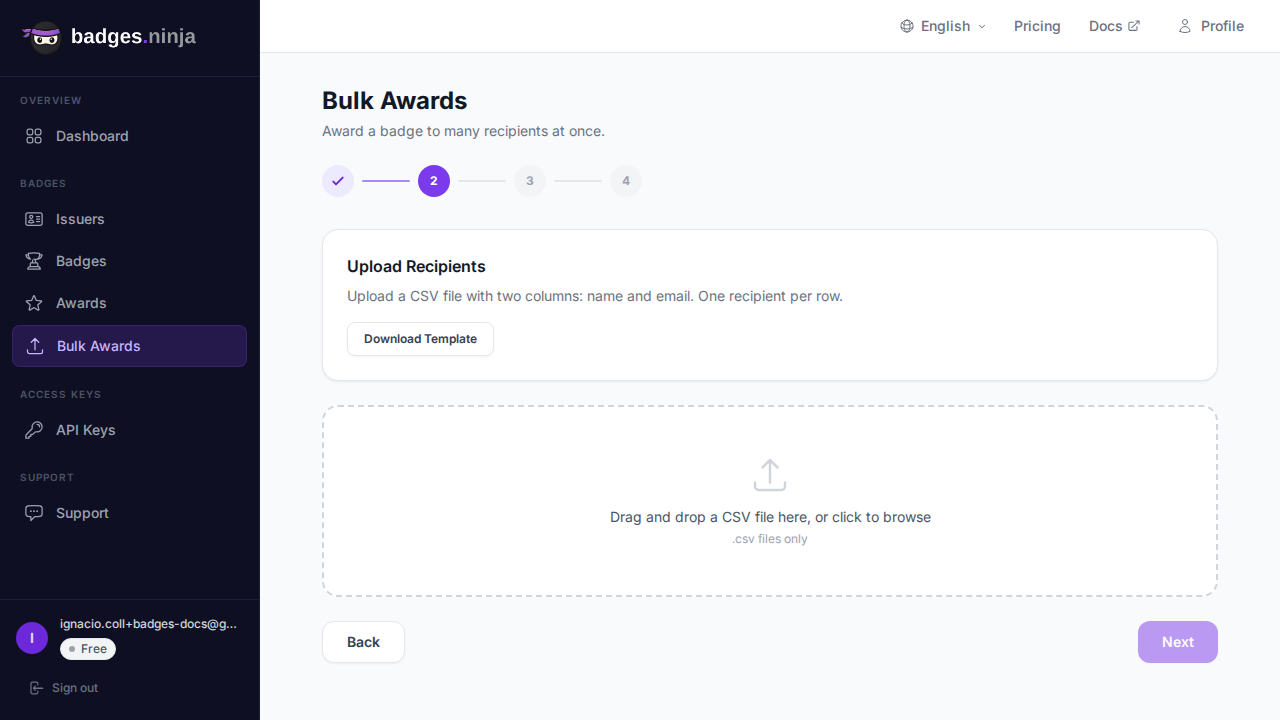Expand the Profile menu
1280x720 pixels.
tap(1211, 26)
